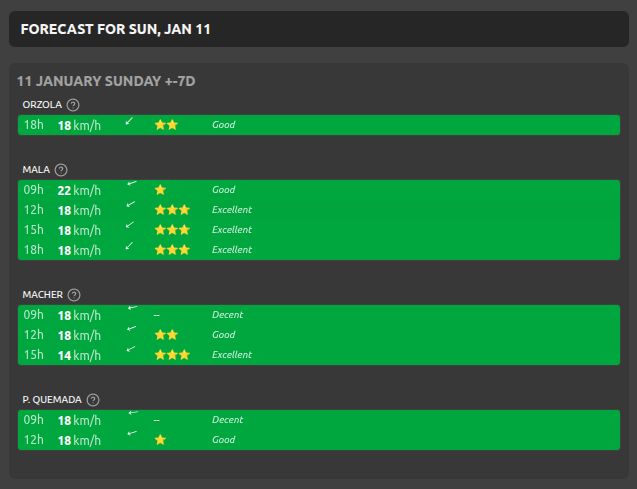Select the single star rating in Mala 09h row
The image size is (637, 489).
(160, 190)
